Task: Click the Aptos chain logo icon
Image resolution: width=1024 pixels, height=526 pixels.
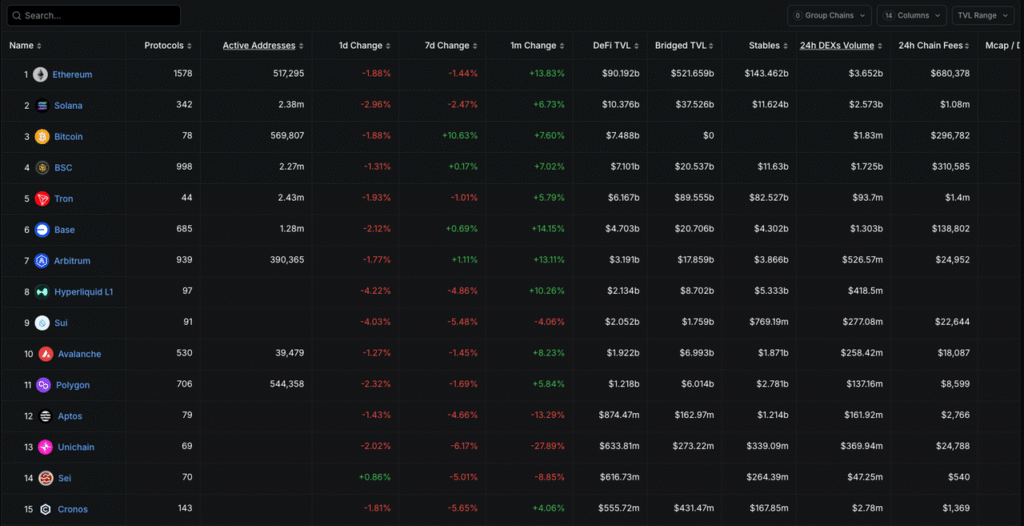Action: tap(46, 416)
